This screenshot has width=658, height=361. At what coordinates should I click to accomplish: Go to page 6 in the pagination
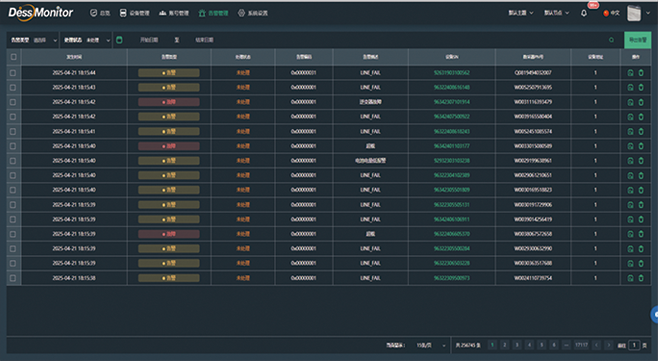pos(554,345)
